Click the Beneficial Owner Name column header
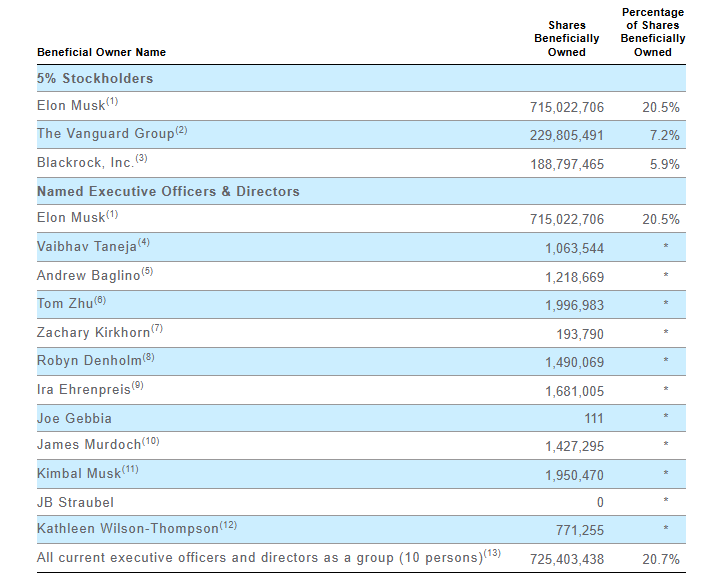The image size is (711, 588). tap(101, 52)
